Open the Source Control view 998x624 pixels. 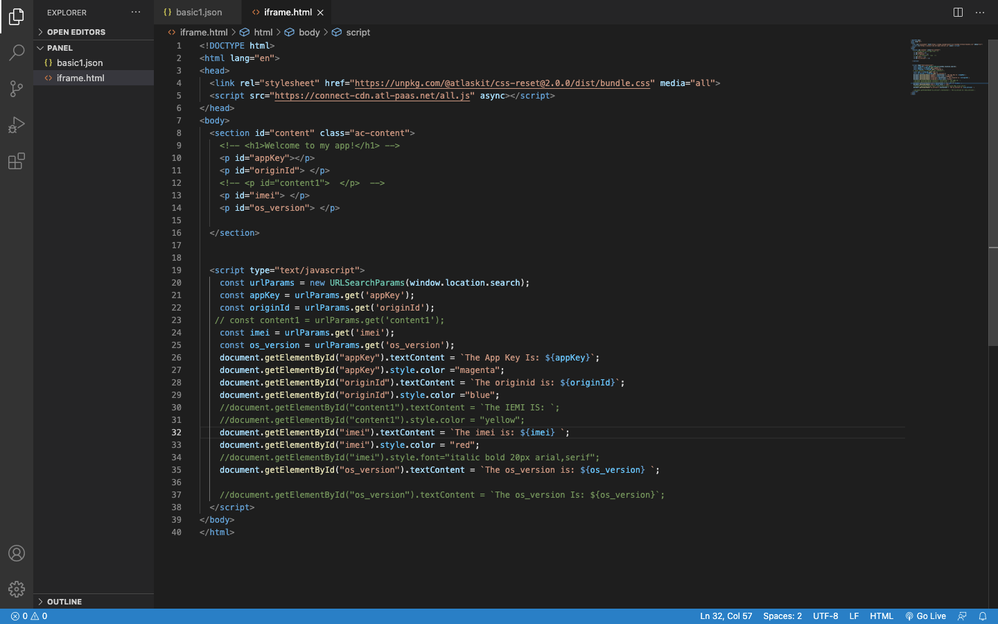click(x=15, y=89)
